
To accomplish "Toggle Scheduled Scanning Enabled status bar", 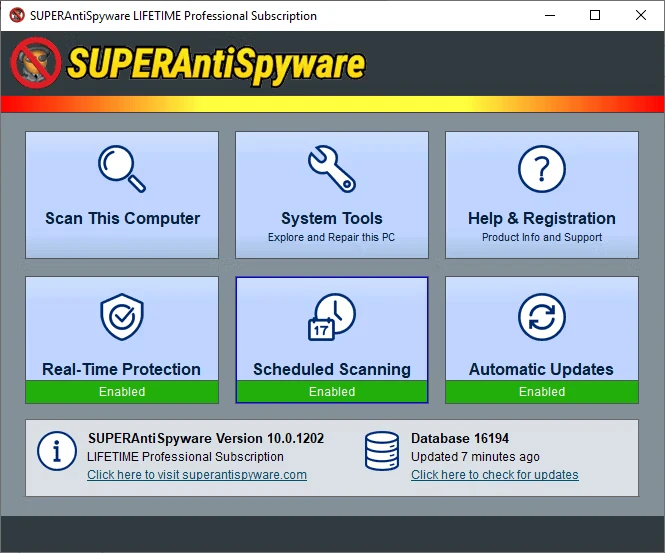I will (x=331, y=392).
